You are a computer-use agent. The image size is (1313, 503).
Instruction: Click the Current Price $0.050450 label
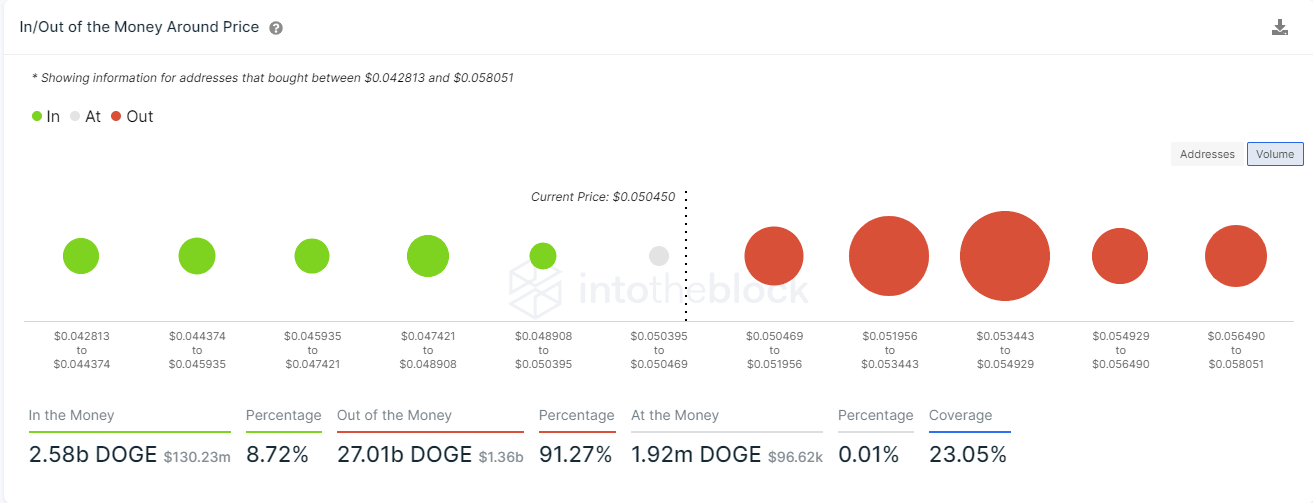click(x=606, y=197)
